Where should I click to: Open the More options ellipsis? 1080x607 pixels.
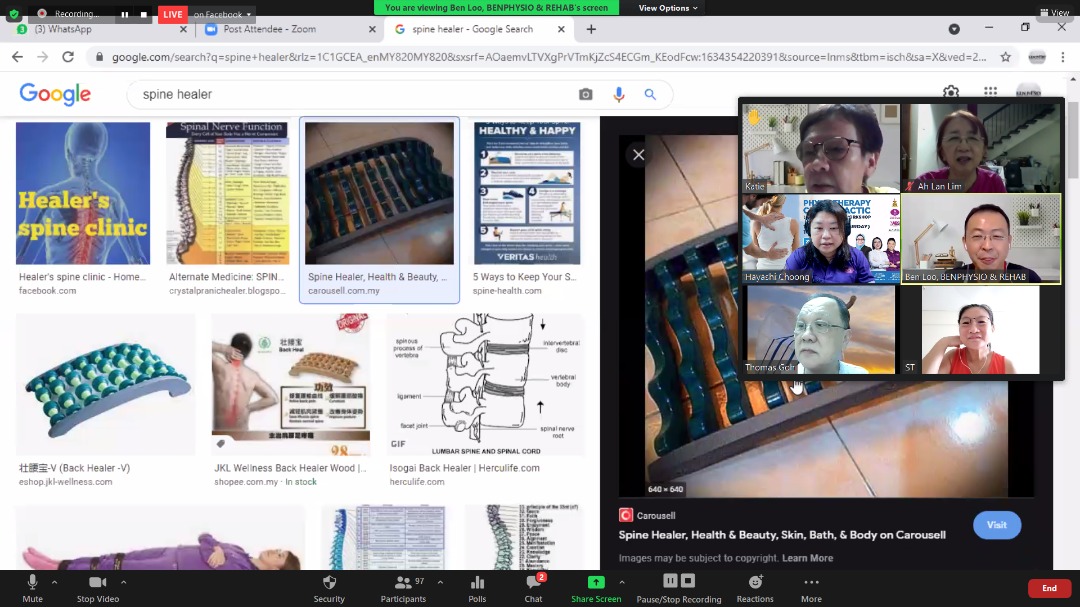coord(811,587)
